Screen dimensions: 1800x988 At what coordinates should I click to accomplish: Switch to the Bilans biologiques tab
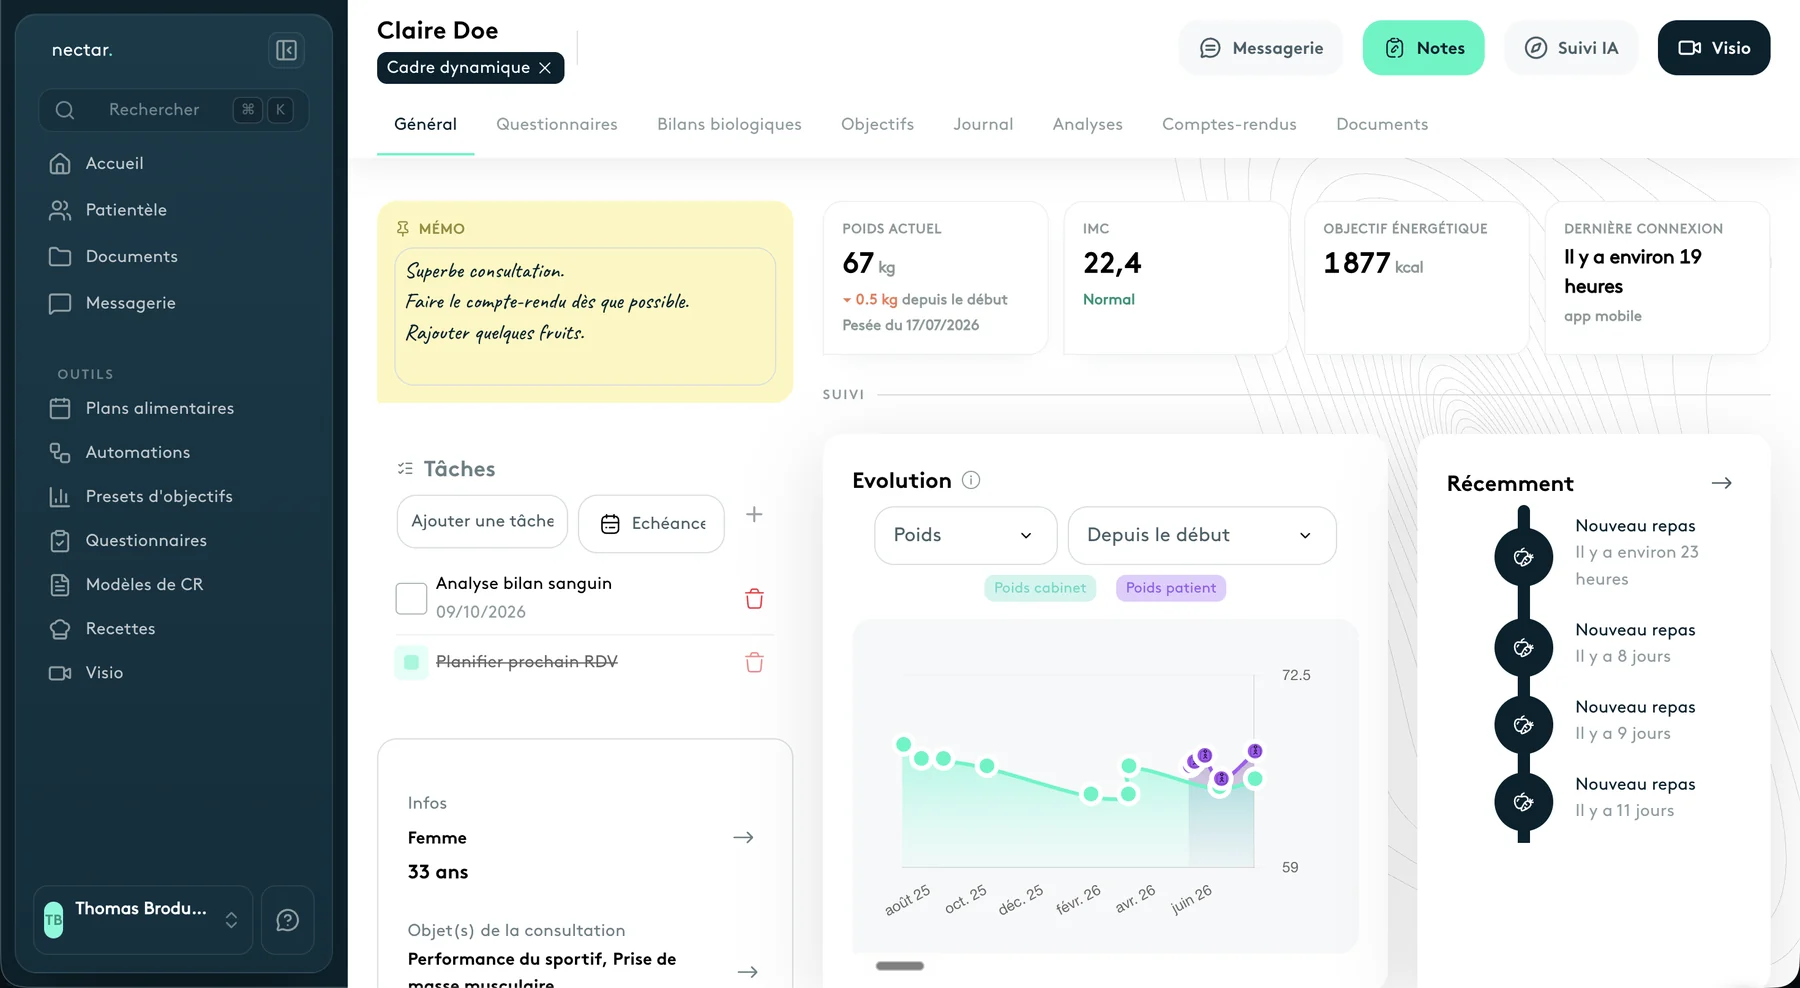coord(729,124)
